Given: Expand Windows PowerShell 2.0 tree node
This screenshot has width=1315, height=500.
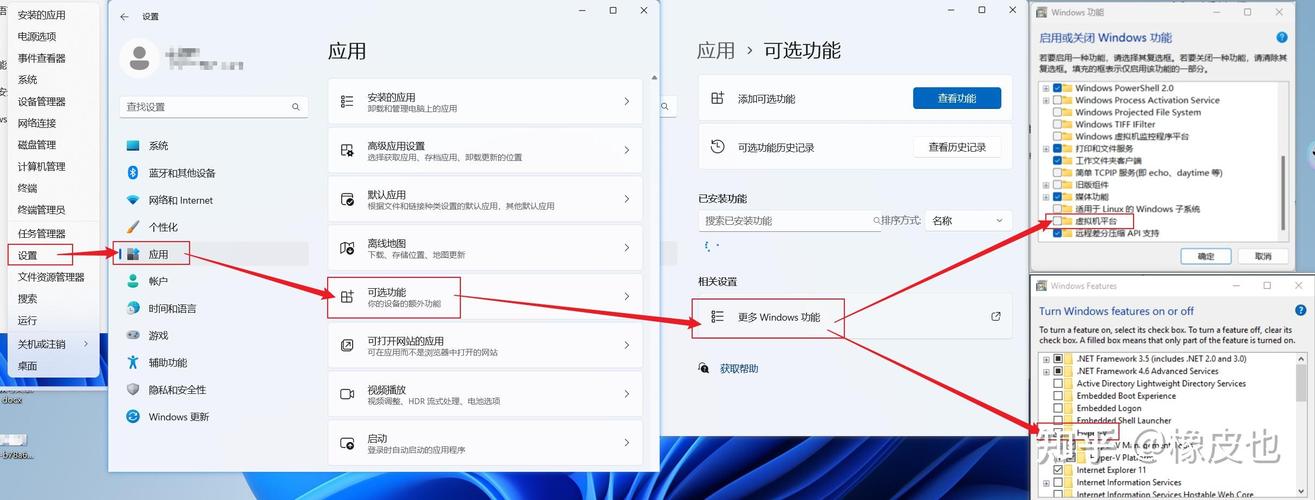Looking at the screenshot, I should click(x=1046, y=88).
